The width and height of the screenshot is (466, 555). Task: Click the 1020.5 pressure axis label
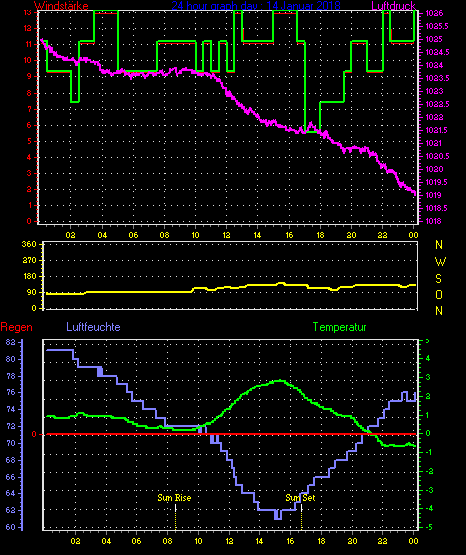point(437,156)
